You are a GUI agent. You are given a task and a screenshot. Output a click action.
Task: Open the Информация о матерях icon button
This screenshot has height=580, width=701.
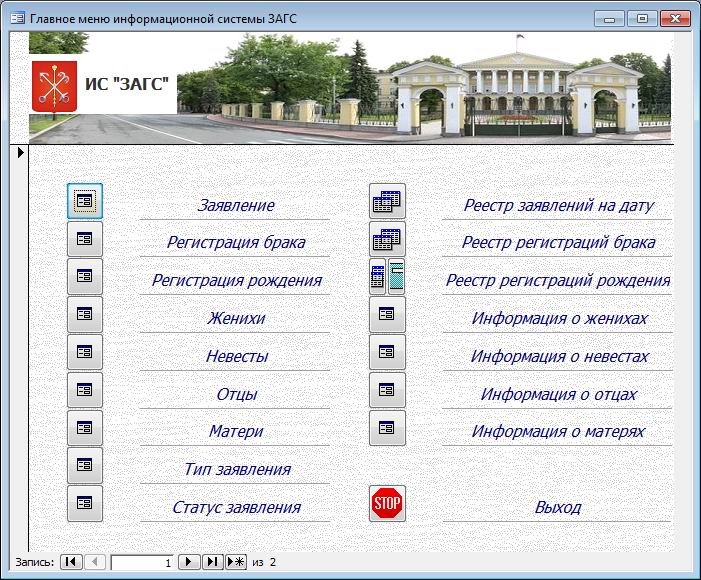click(387, 428)
